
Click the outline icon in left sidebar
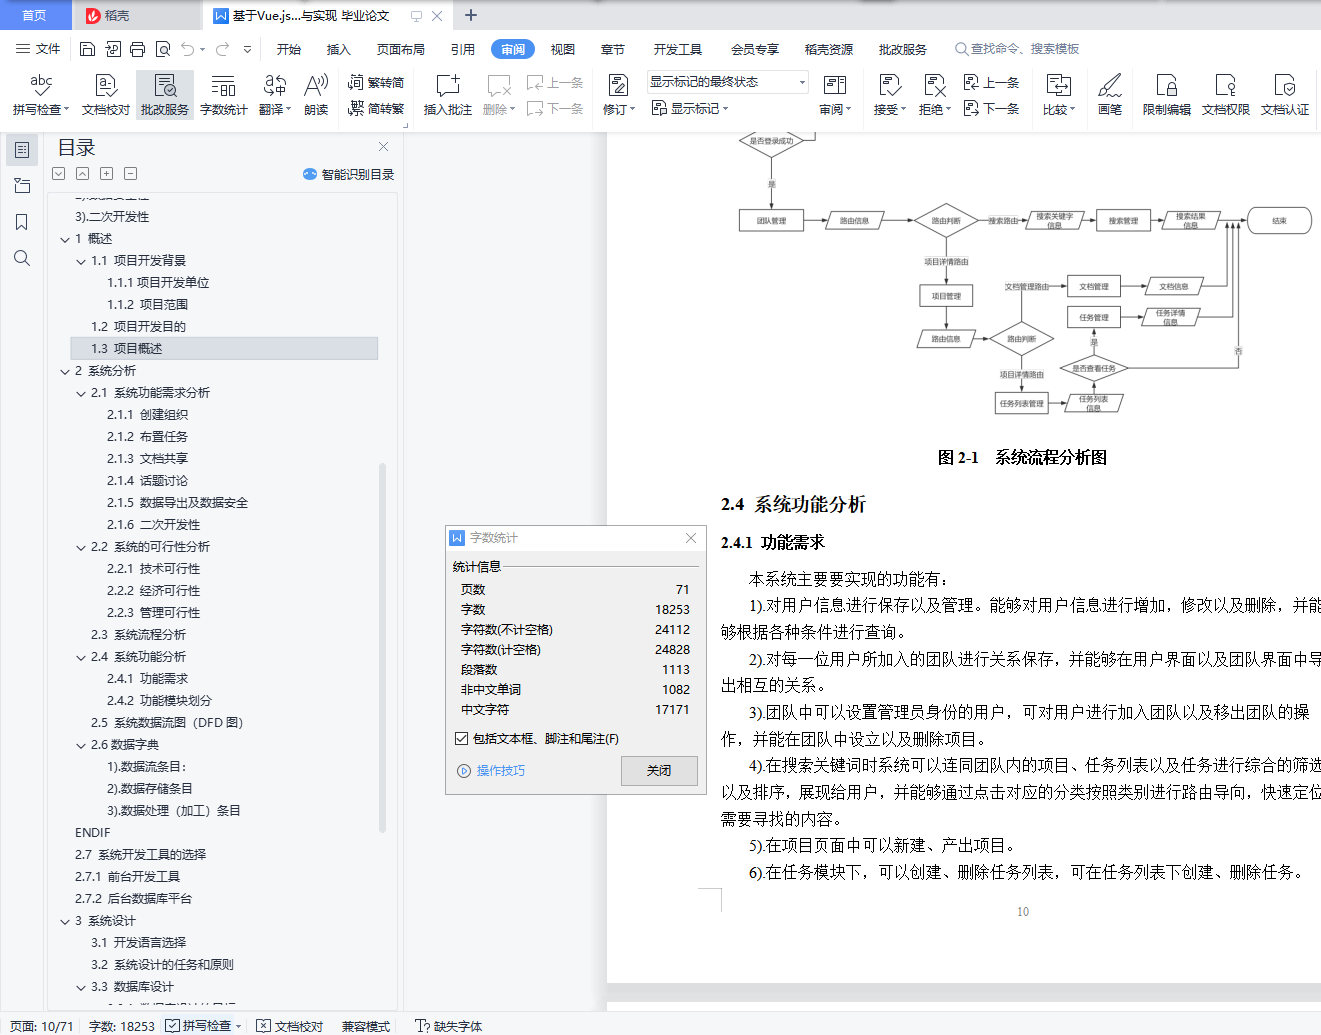tap(22, 150)
